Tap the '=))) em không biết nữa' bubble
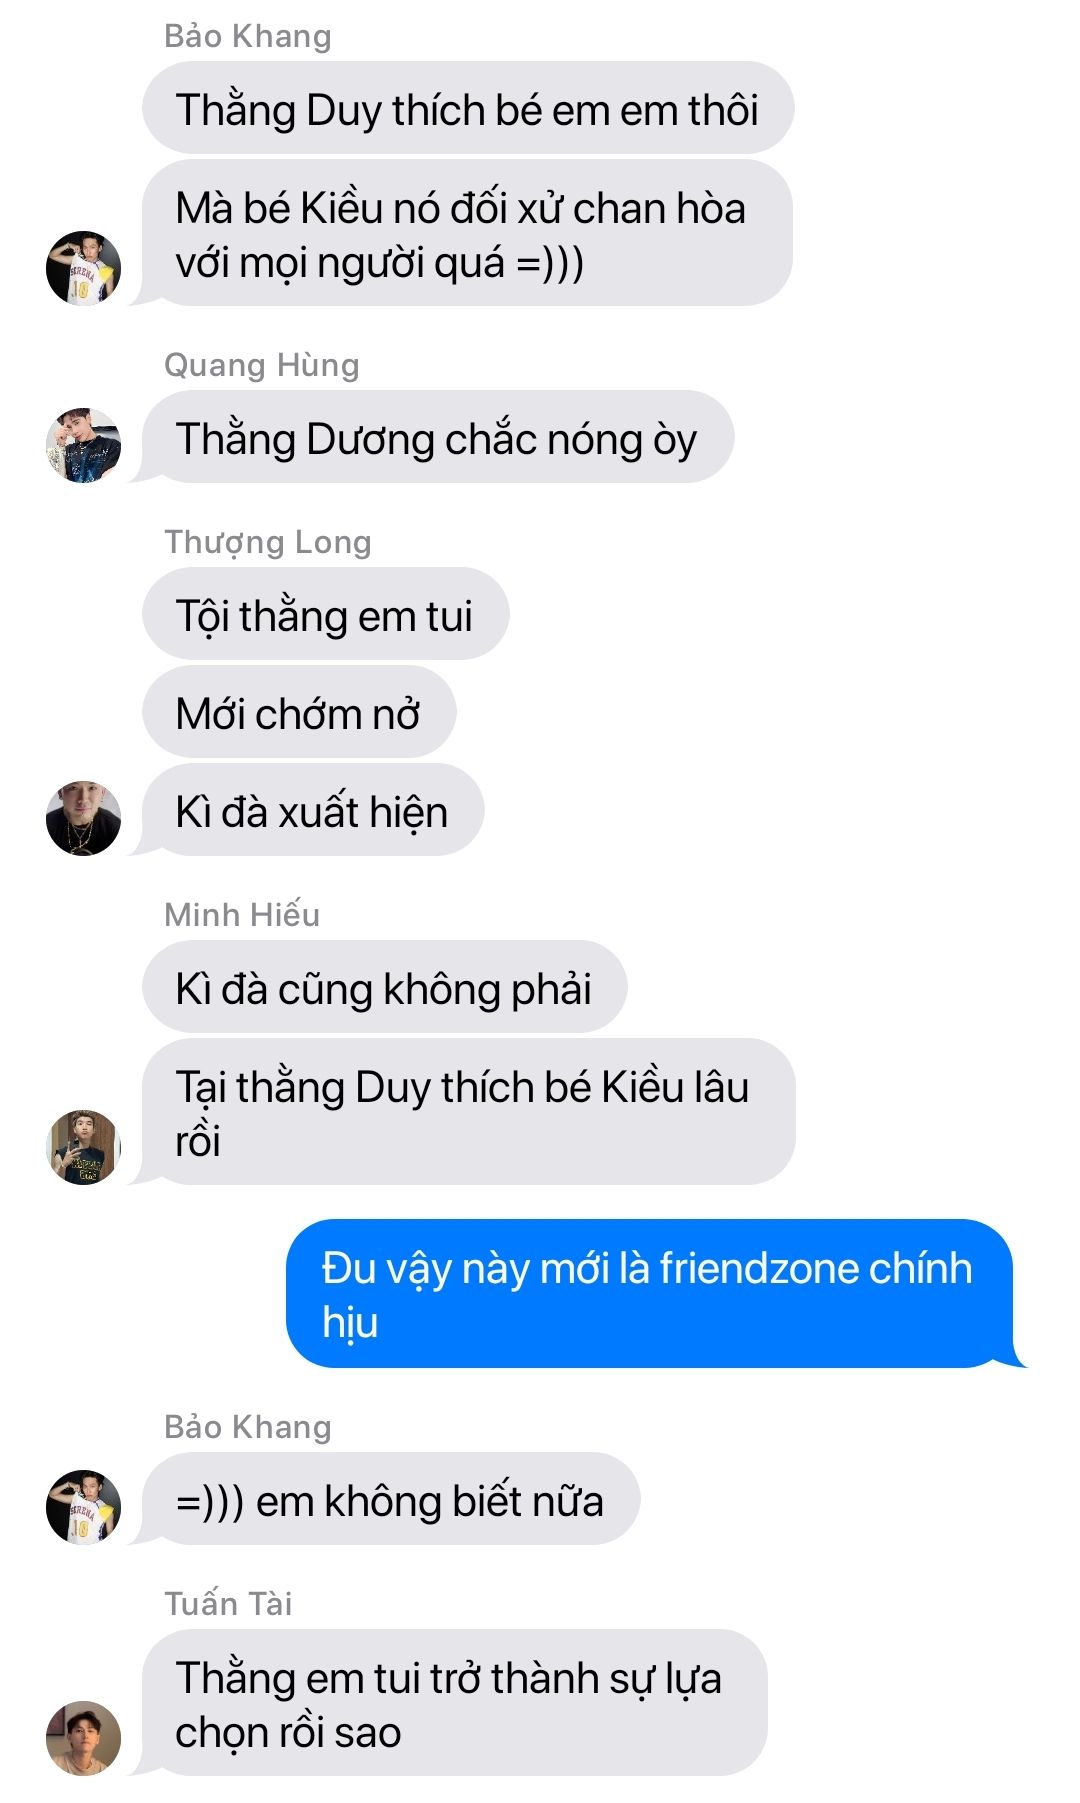This screenshot has height=1803, width=1080. tap(391, 1499)
